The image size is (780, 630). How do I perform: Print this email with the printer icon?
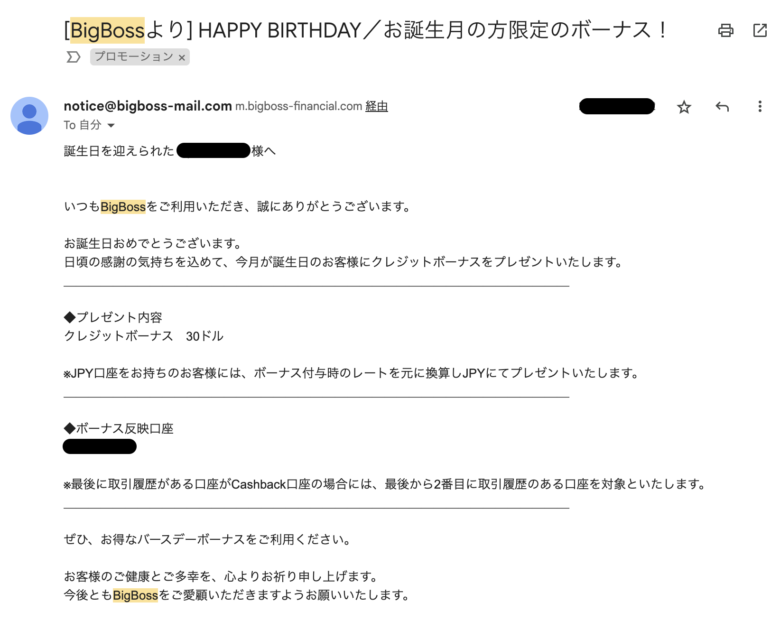[725, 31]
